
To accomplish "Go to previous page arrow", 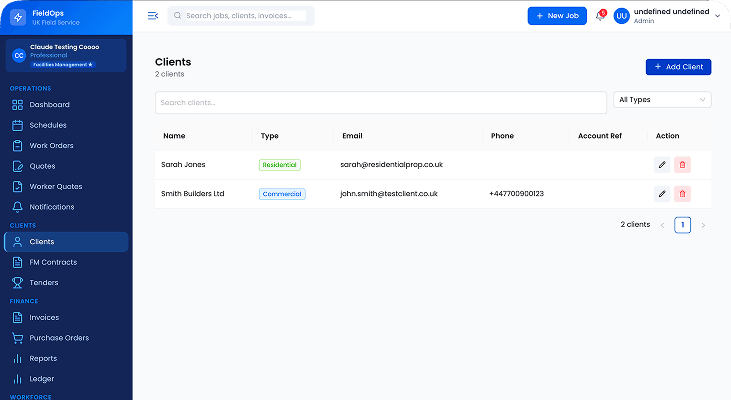I will pos(662,226).
